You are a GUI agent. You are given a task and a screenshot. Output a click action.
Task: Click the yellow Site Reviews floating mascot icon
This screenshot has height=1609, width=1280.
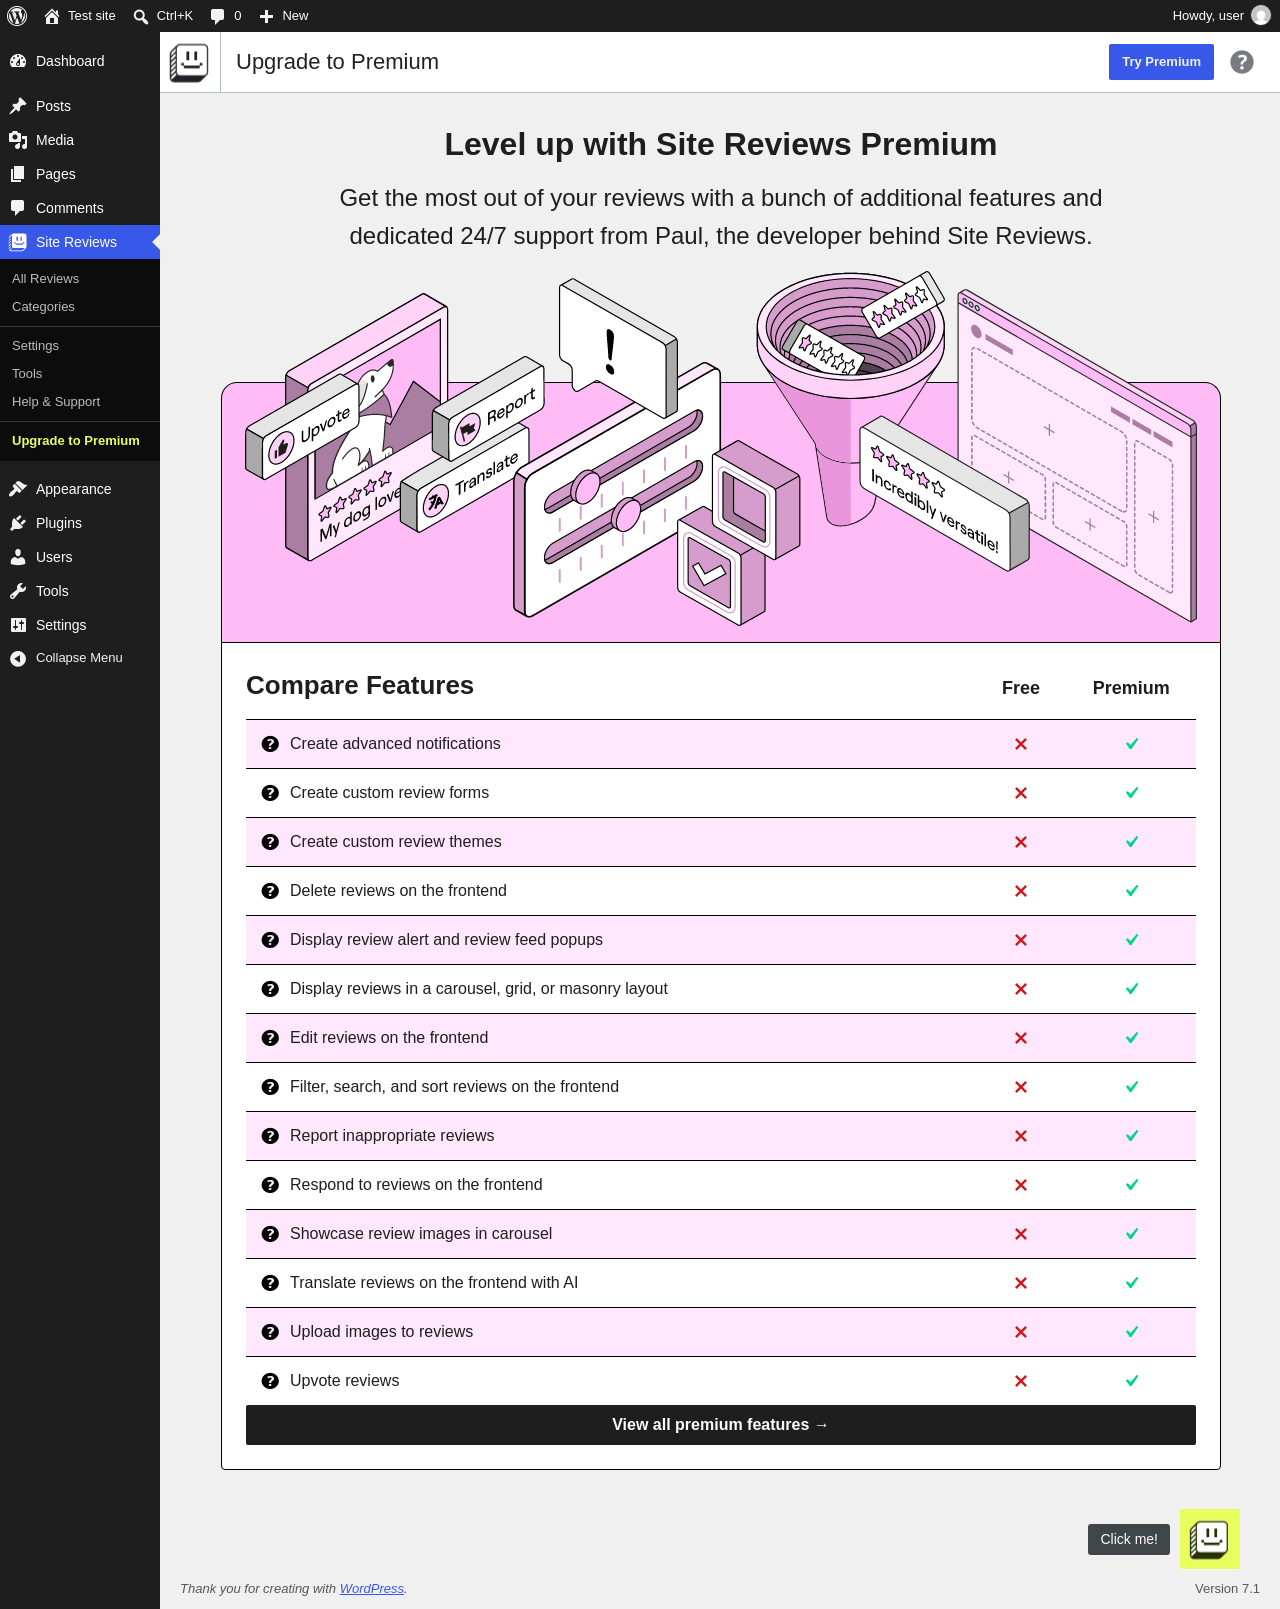(x=1210, y=1539)
